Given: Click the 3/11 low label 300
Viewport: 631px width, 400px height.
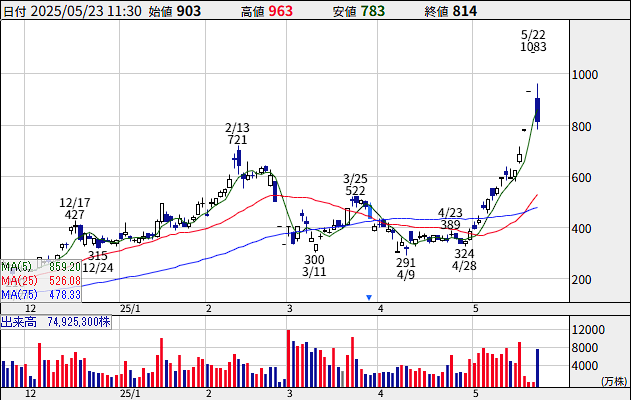Looking at the screenshot, I should [x=314, y=260].
